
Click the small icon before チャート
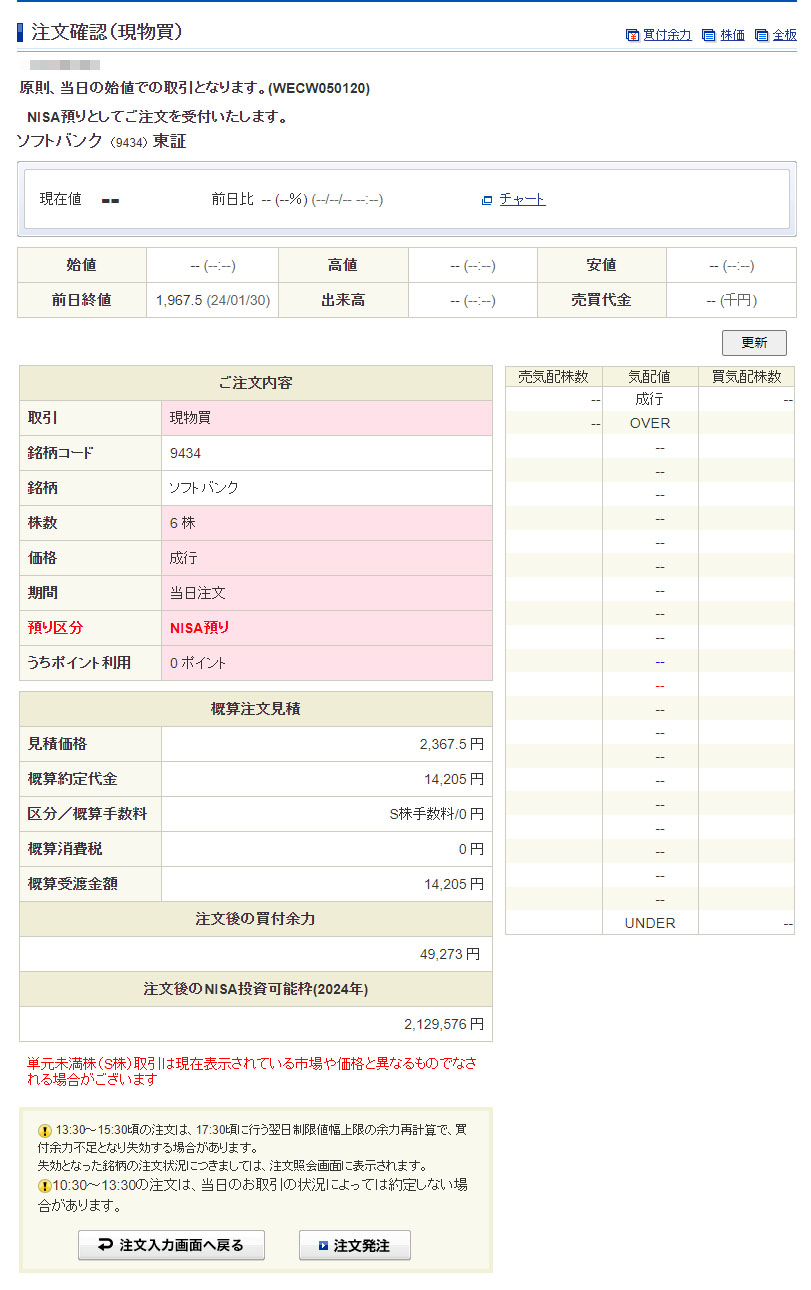pos(487,200)
